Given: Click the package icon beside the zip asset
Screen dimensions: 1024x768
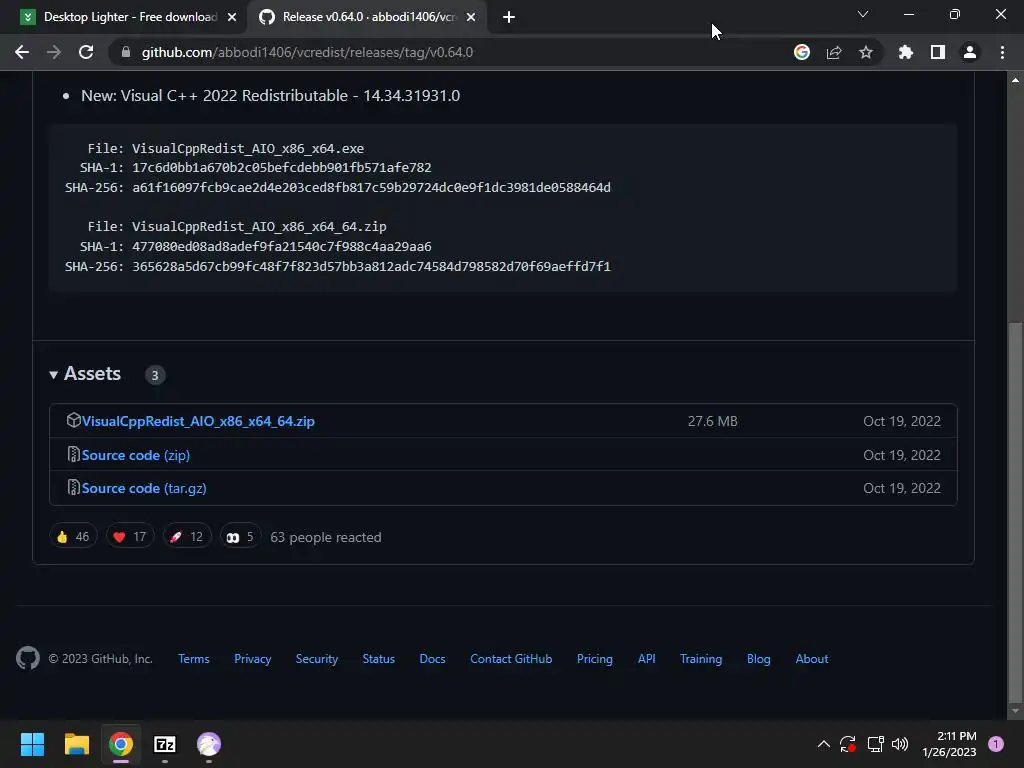Looking at the screenshot, I should [x=73, y=421].
